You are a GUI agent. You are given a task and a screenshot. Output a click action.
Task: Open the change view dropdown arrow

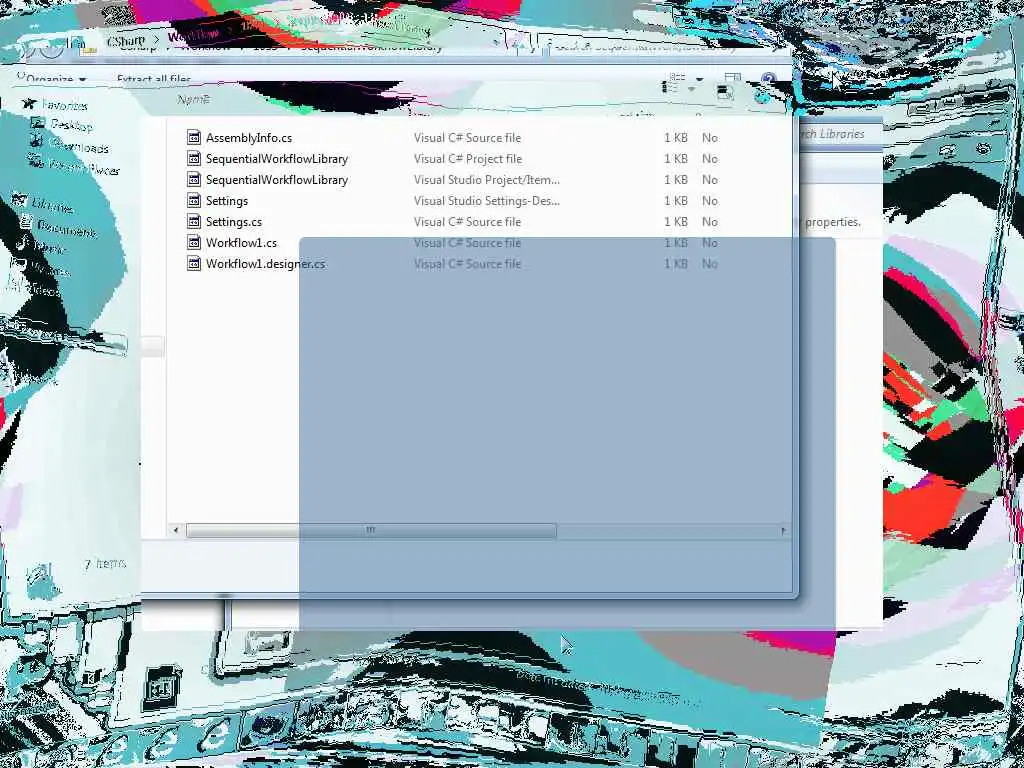699,80
